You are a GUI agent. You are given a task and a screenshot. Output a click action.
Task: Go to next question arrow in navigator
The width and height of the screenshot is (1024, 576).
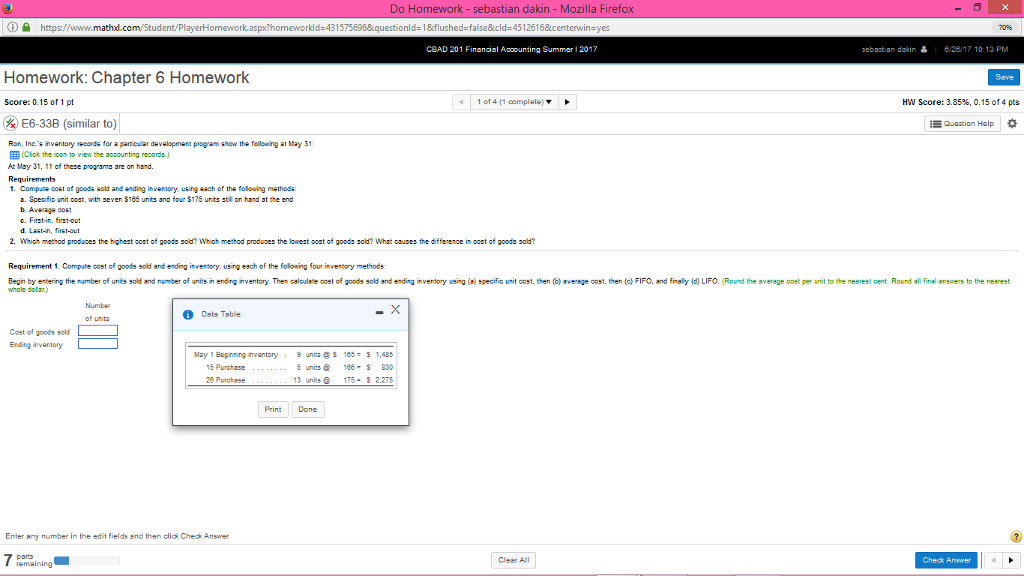[x=567, y=102]
